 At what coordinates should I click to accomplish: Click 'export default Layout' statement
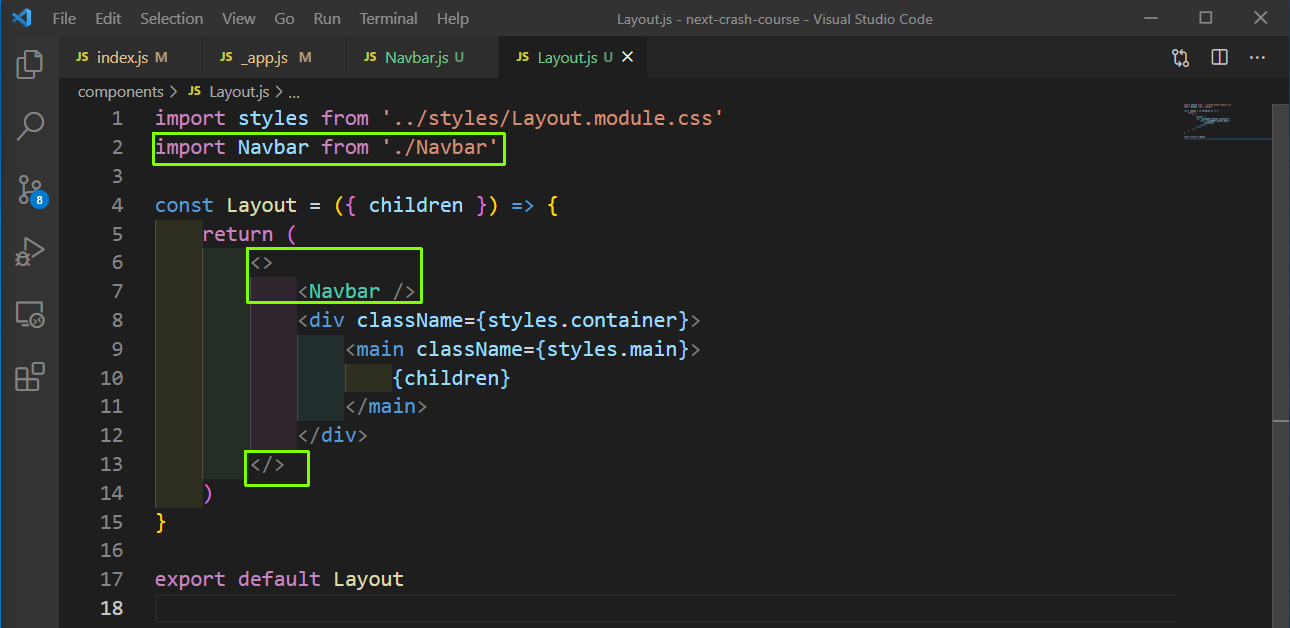(279, 579)
